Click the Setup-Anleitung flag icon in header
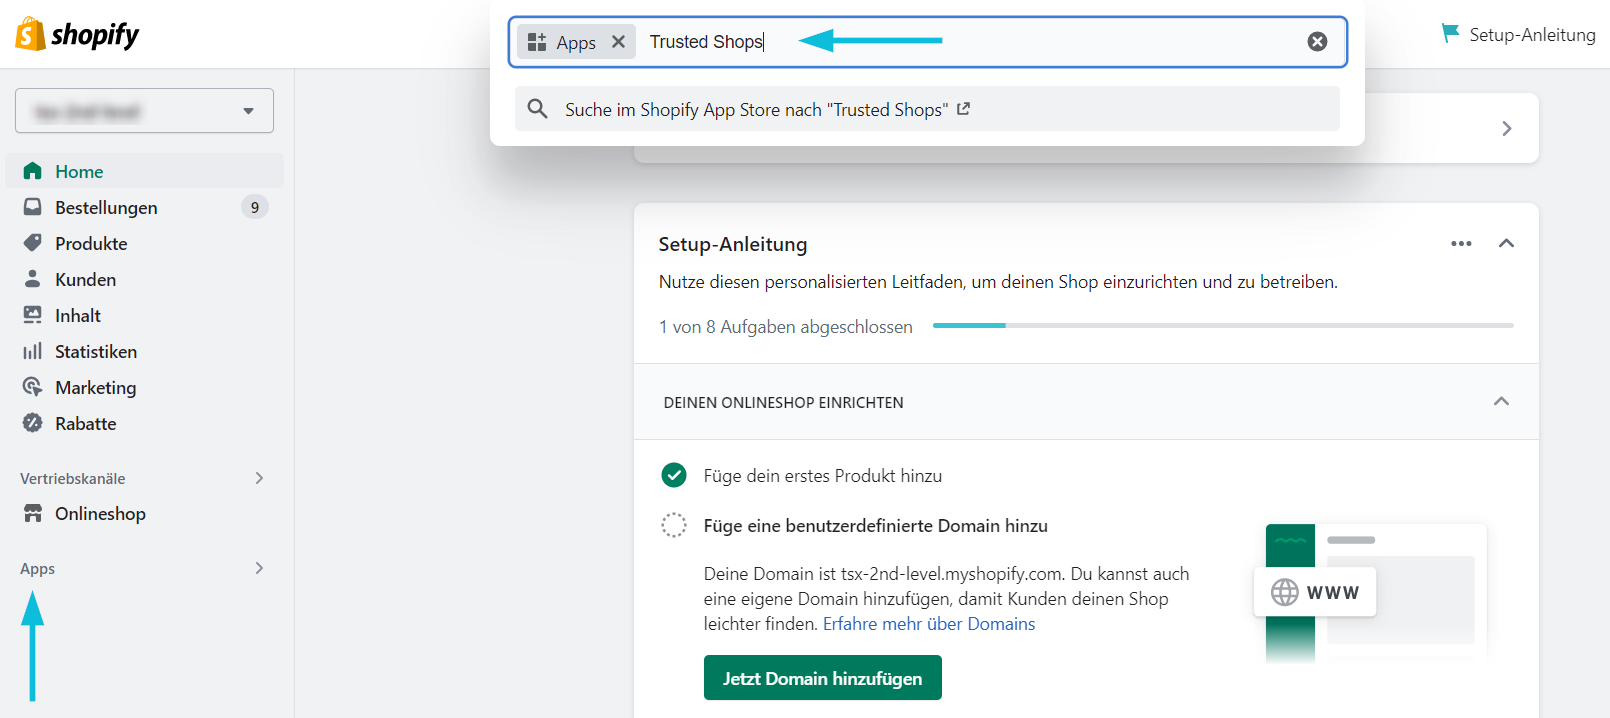The height and width of the screenshot is (718, 1610). (1449, 34)
